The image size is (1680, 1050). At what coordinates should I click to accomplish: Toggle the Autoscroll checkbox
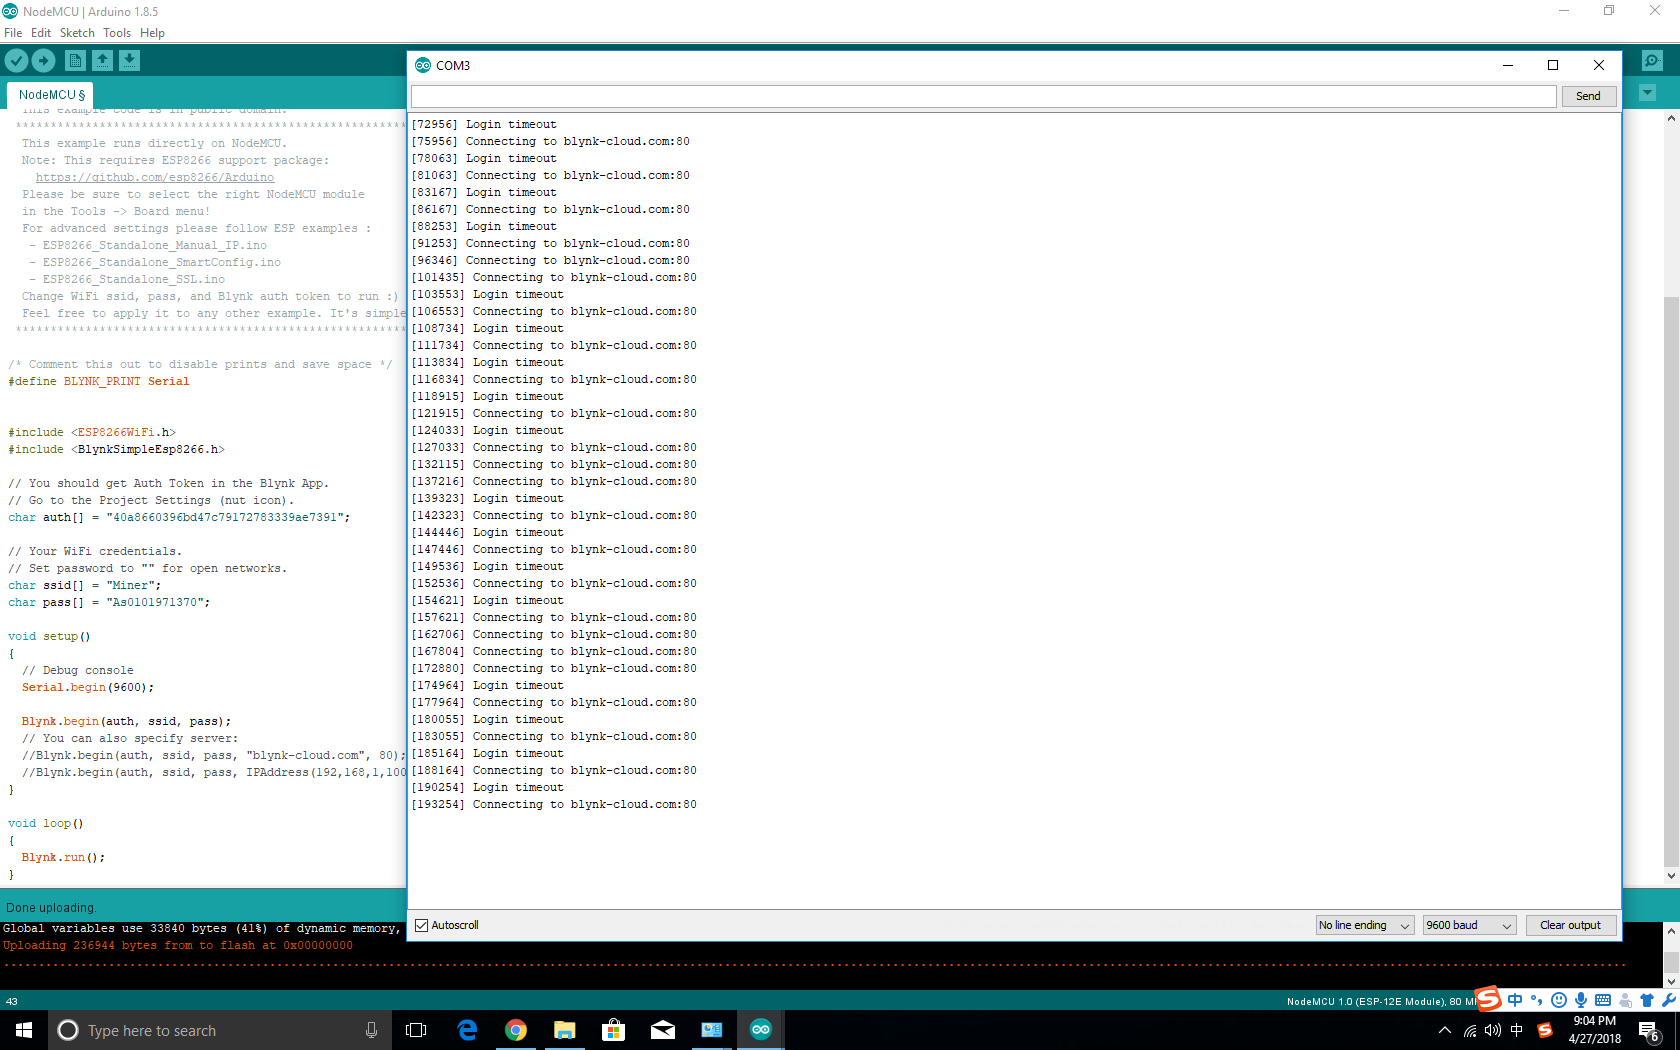[x=421, y=925]
